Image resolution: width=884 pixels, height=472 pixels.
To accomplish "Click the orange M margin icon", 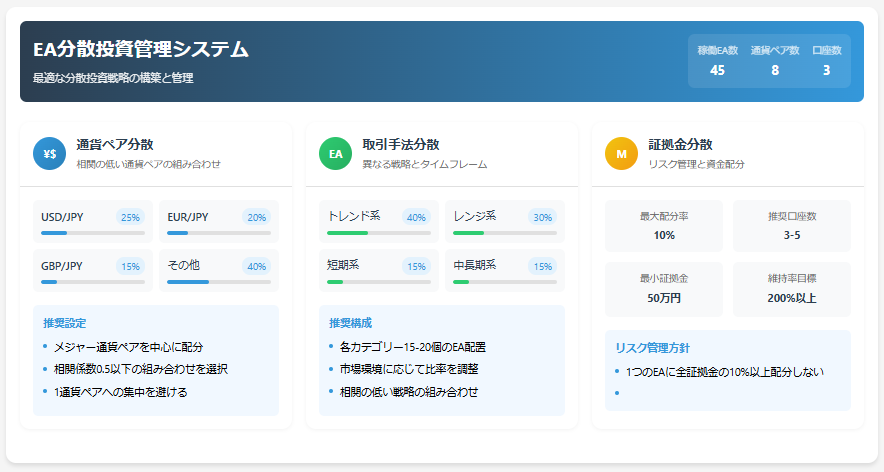I will [x=621, y=154].
